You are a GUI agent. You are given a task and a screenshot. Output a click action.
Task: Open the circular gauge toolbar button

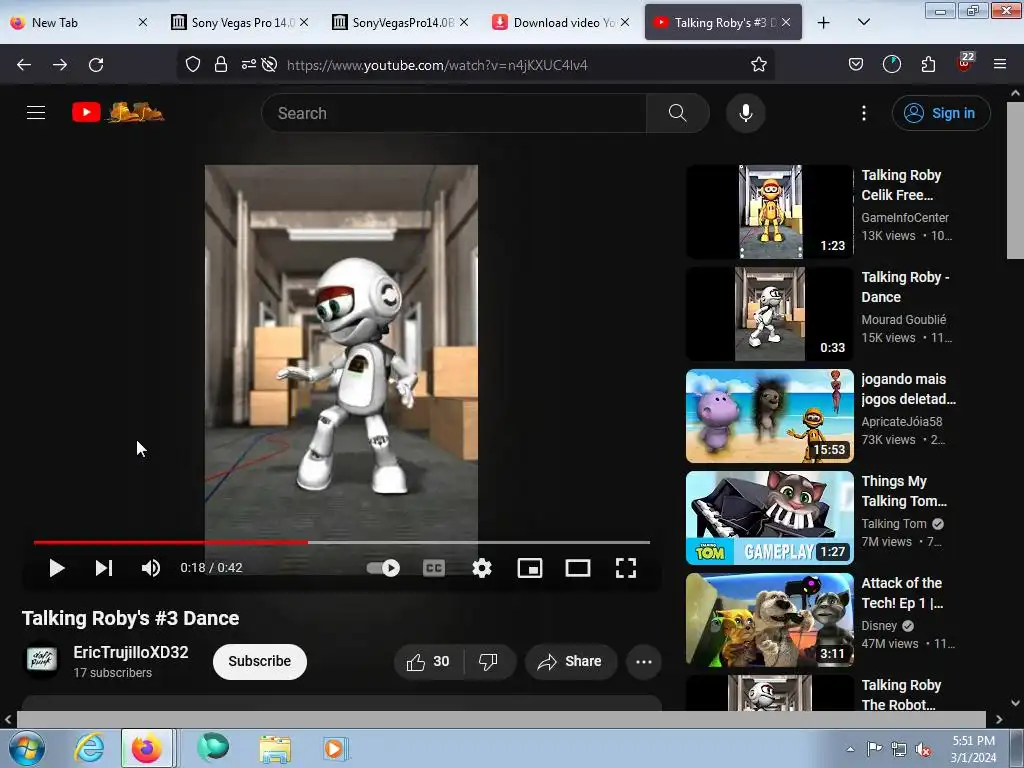tap(891, 65)
